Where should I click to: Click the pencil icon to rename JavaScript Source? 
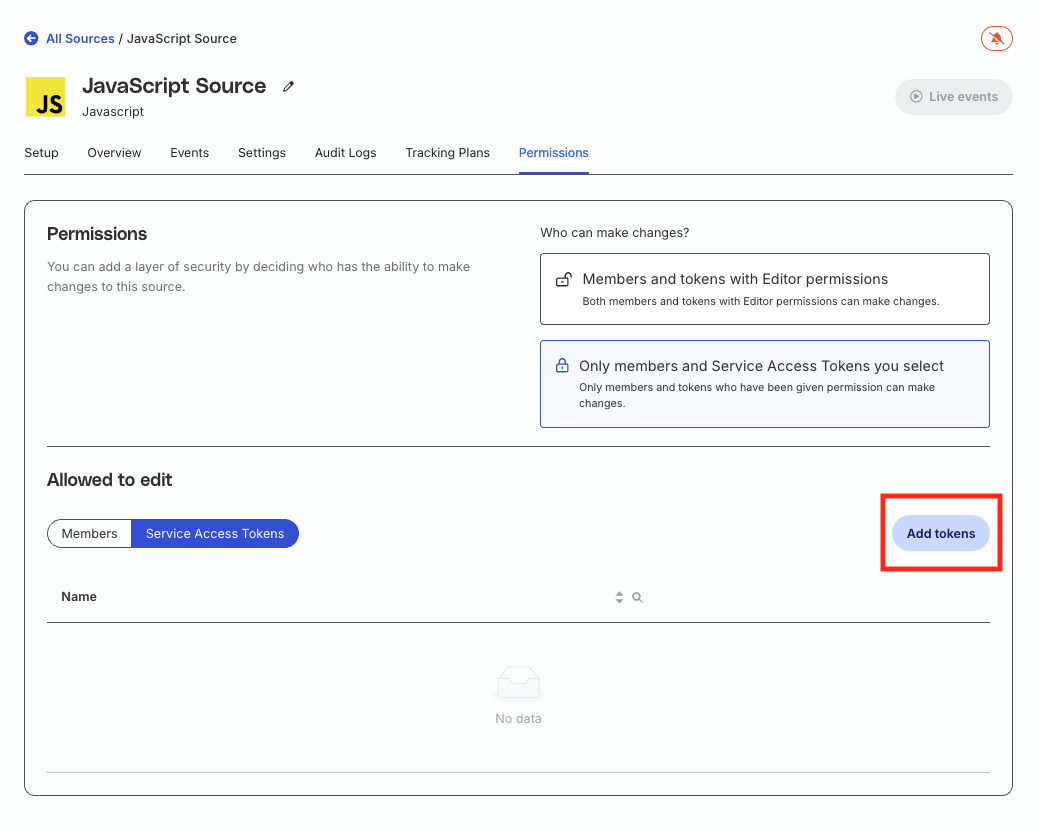[288, 86]
